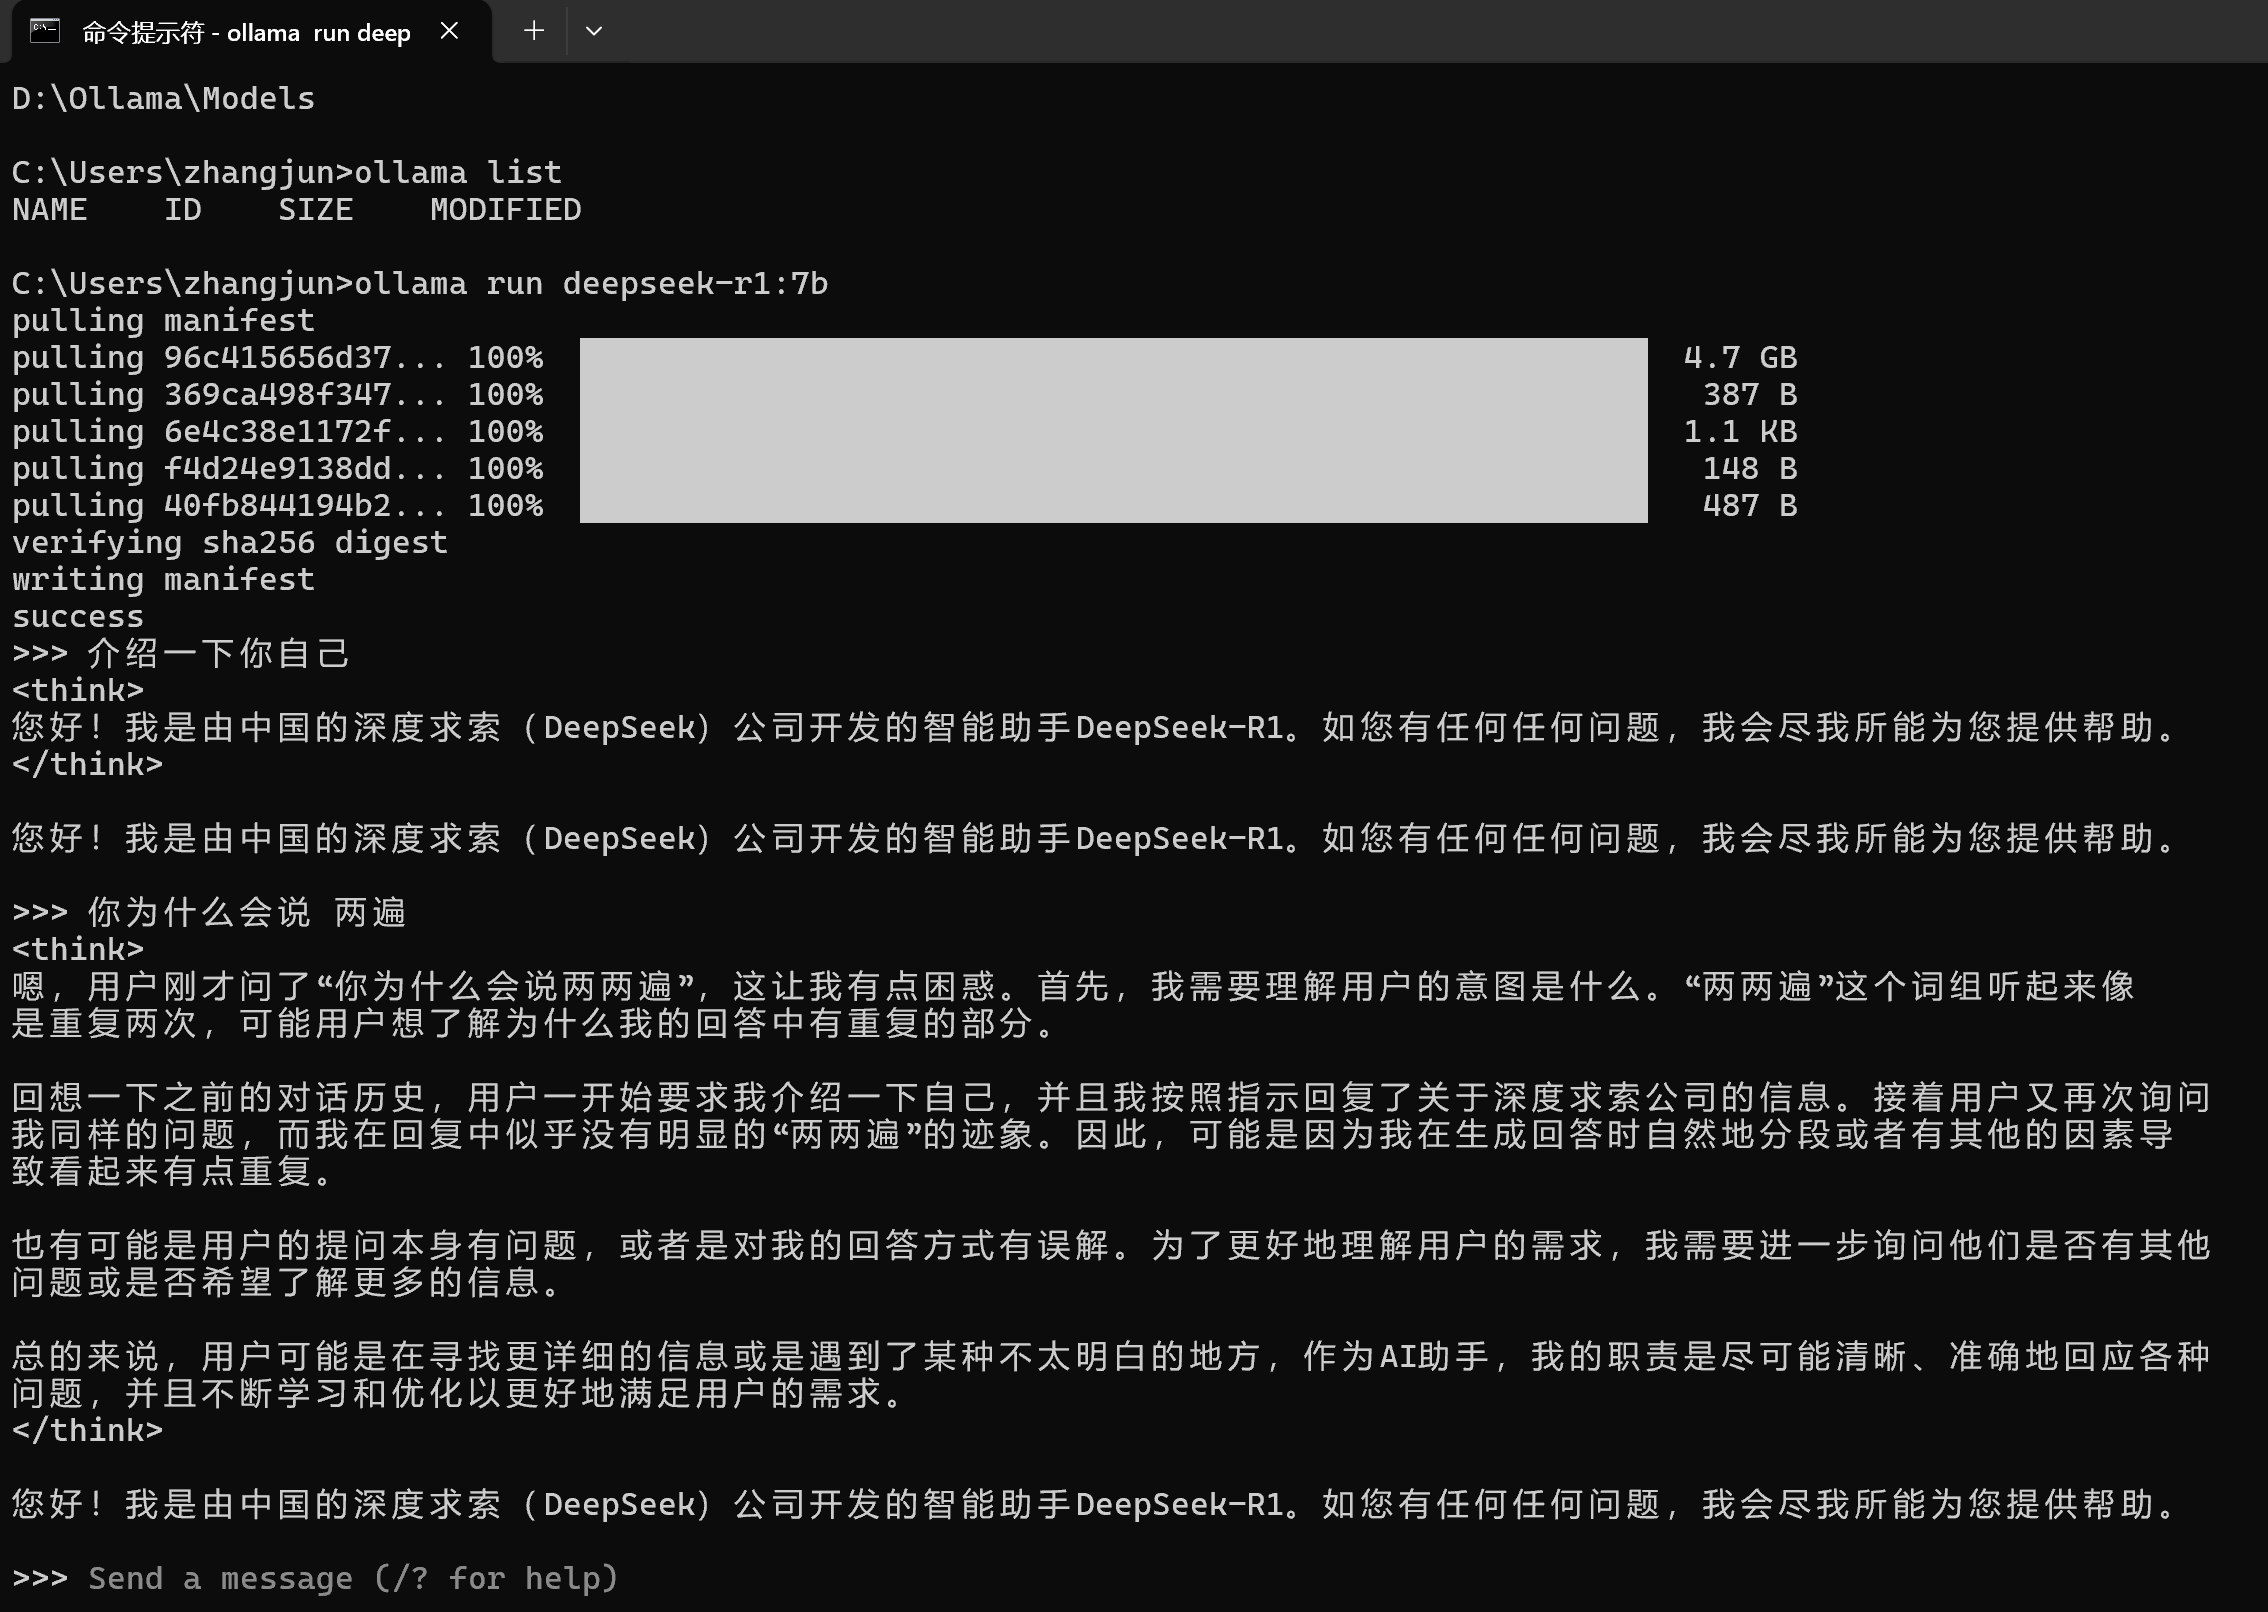Click the 你为什么会说 两遍 prompt line
The image size is (2268, 1612).
point(246,913)
